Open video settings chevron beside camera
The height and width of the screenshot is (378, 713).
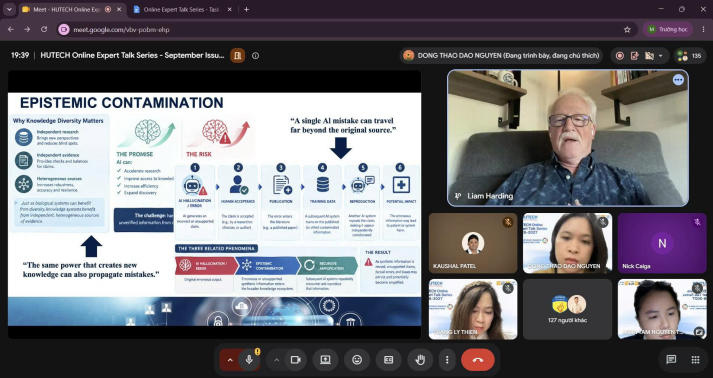[x=276, y=360]
